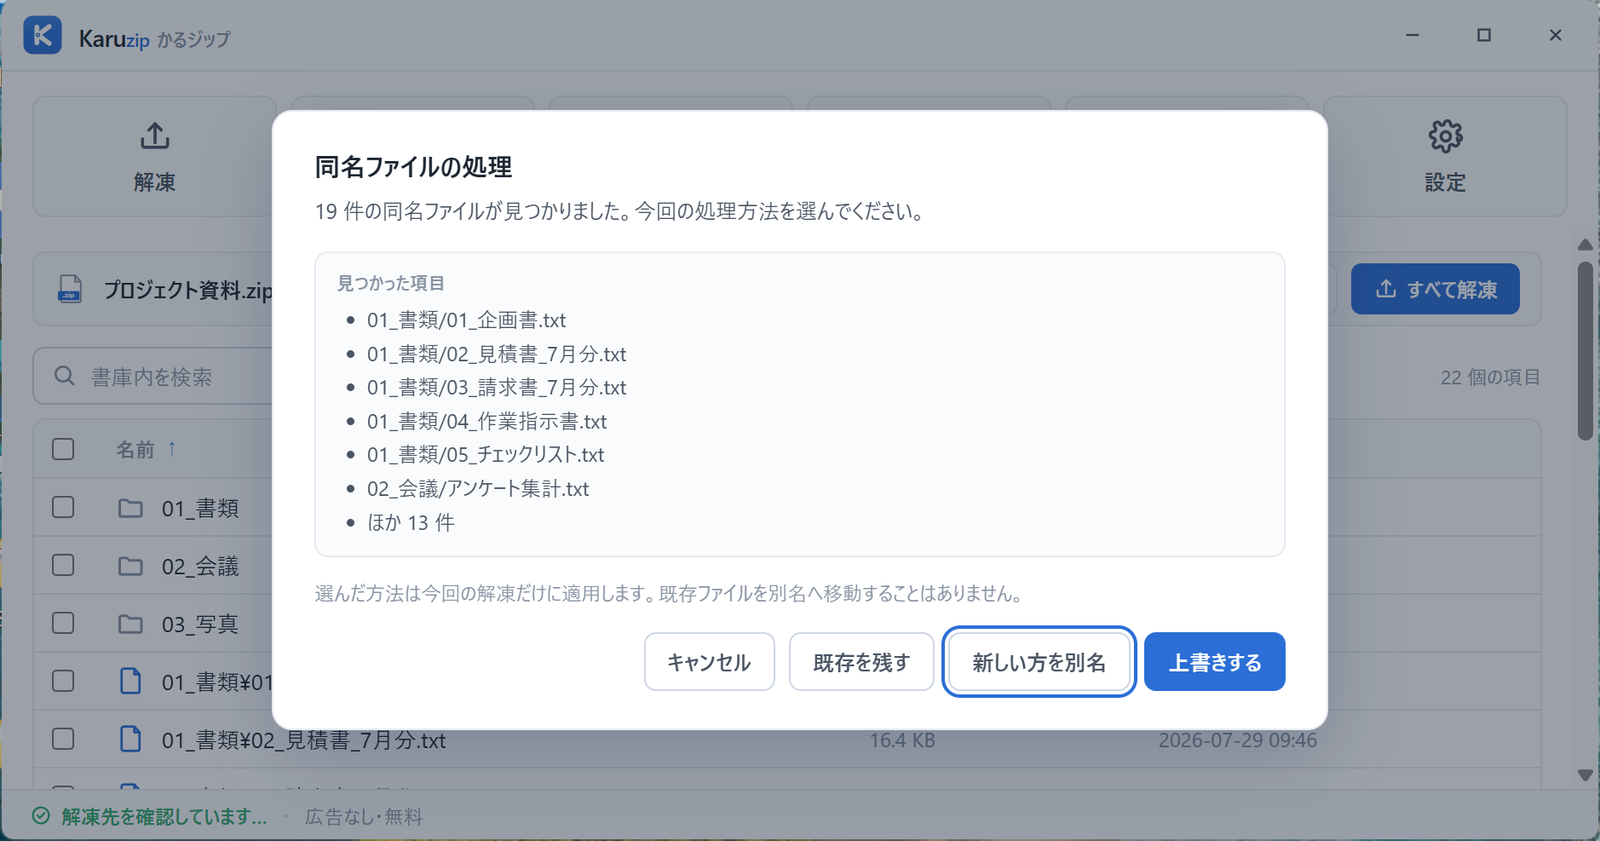Screen dimensions: 1600x841
Task: Click the 2026-07-29 09:46 date cell
Action: coord(1237,740)
